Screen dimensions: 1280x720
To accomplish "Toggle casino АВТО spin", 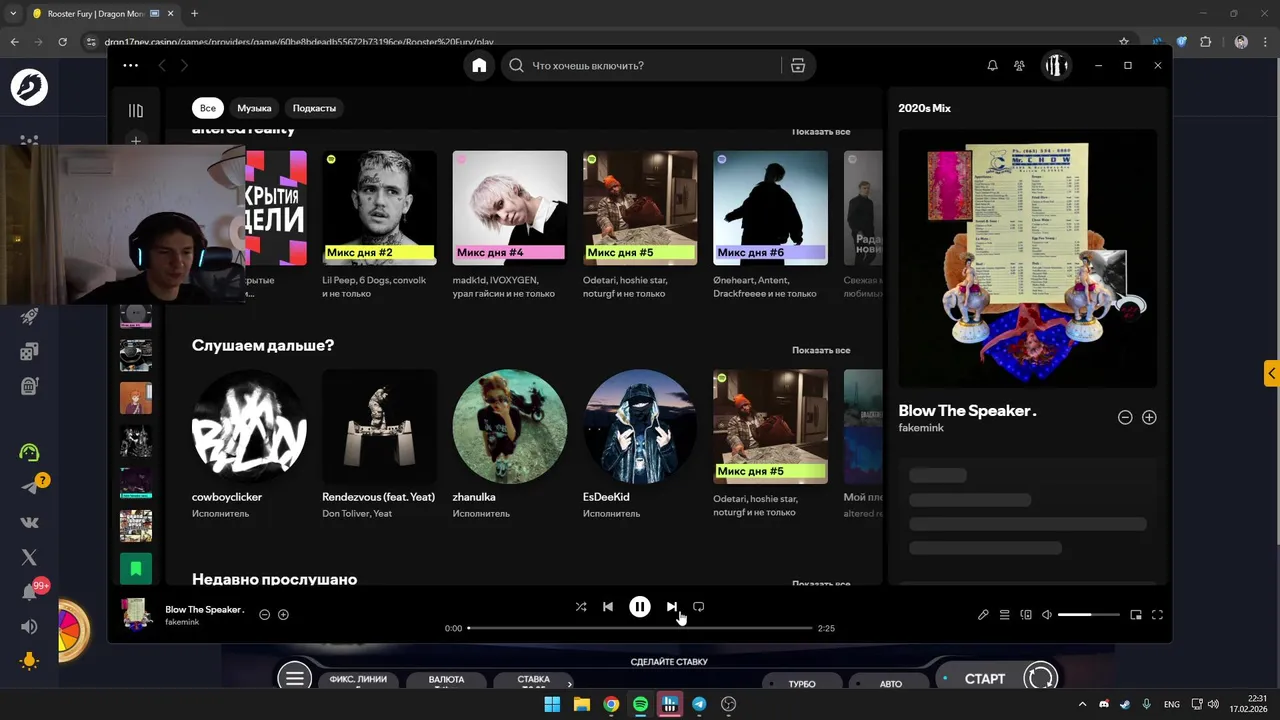I will point(890,684).
